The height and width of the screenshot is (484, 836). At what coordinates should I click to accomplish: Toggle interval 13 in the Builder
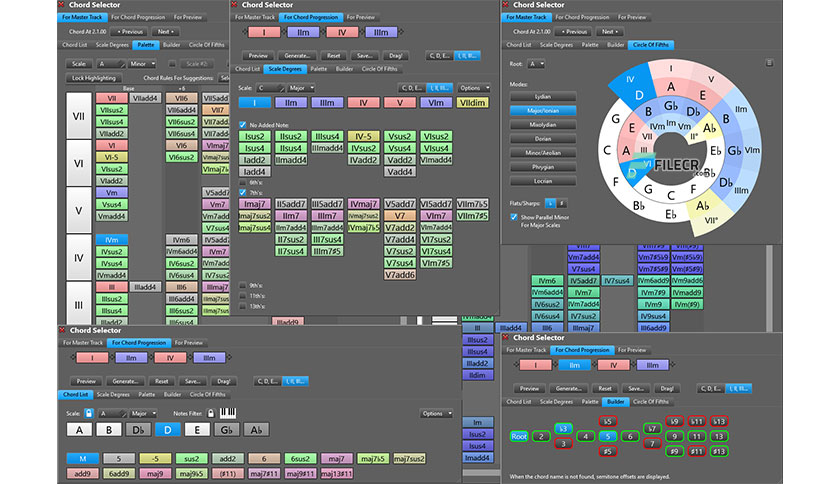point(719,436)
